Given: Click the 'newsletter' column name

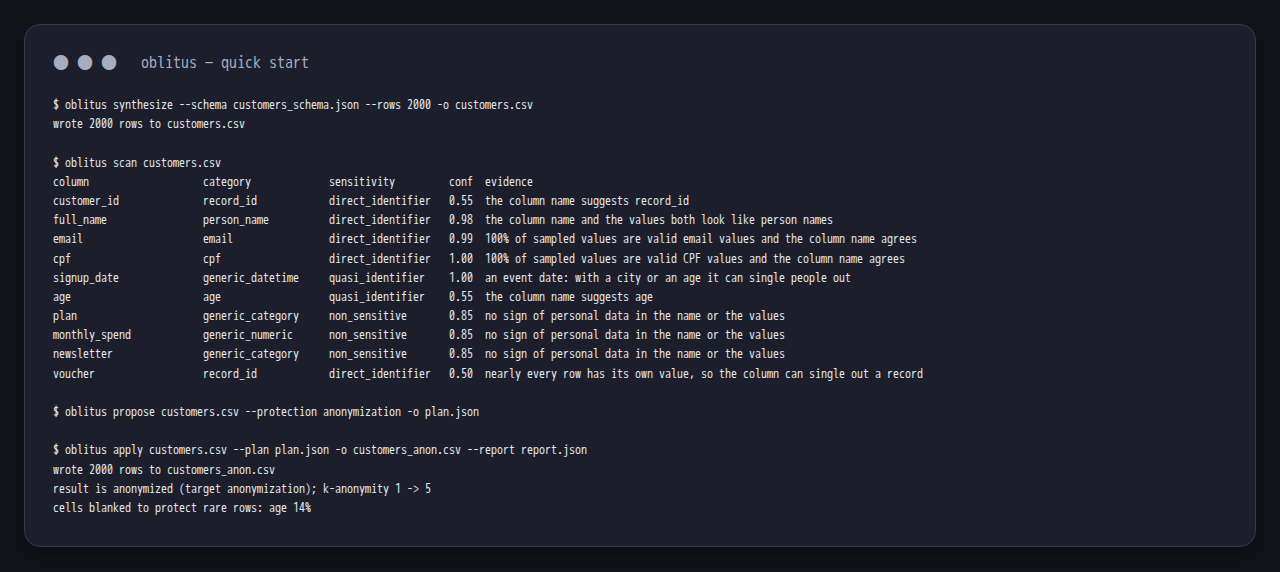Looking at the screenshot, I should tap(83, 354).
